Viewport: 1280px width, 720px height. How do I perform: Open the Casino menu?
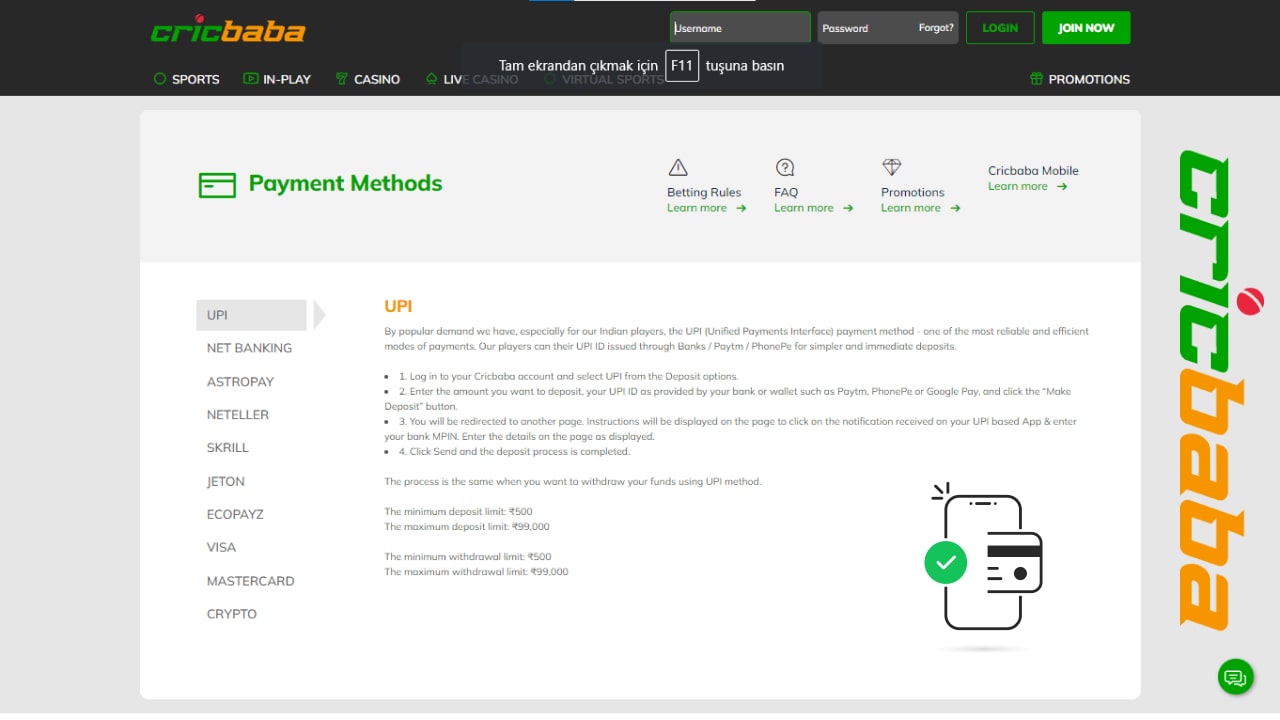(x=377, y=79)
